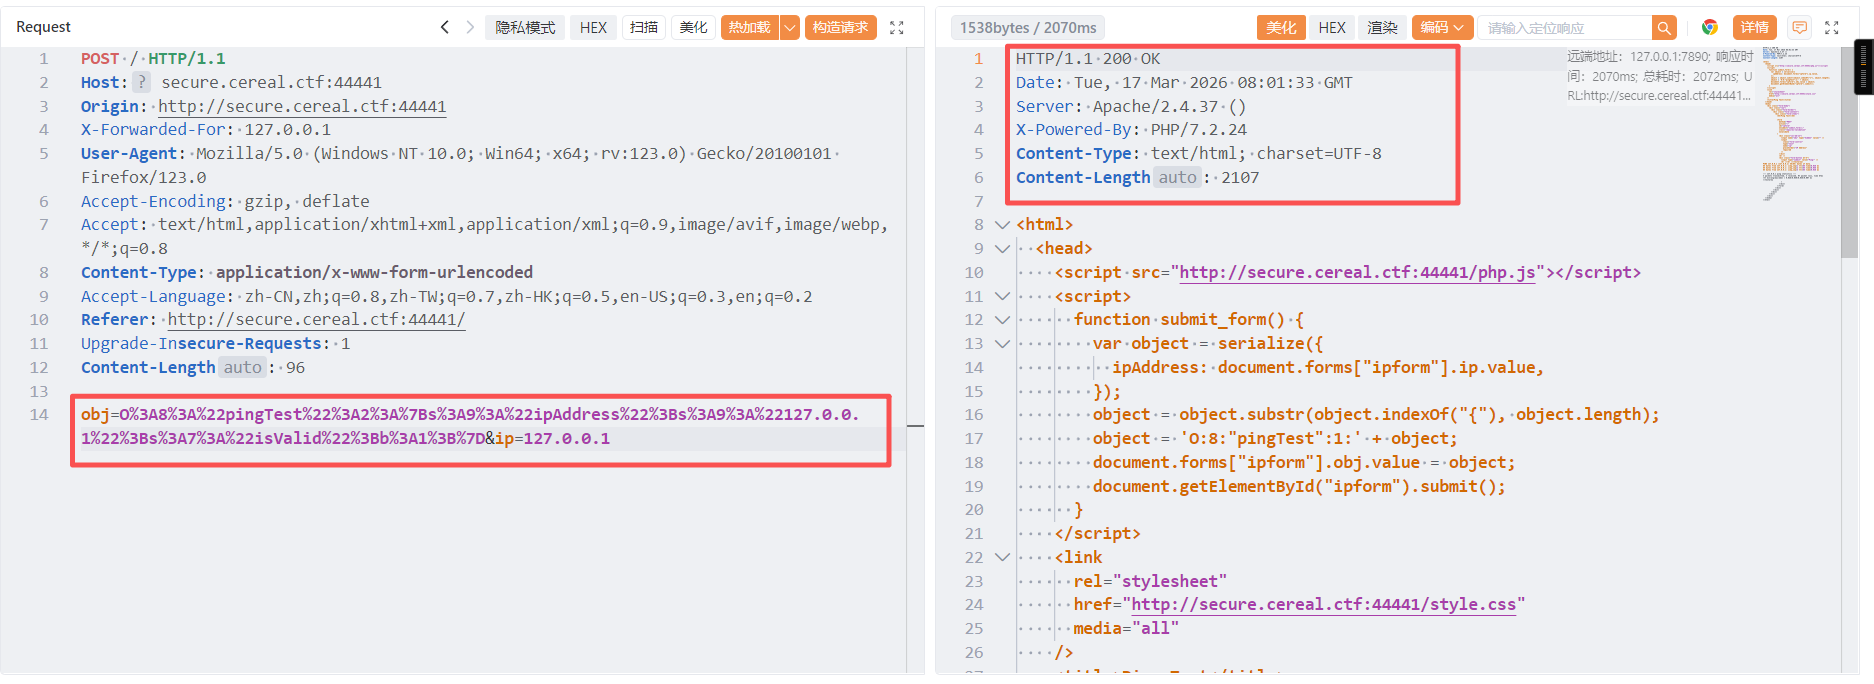Click the HTTP/1.1 200 OK status line
1874x684 pixels.
click(1088, 58)
